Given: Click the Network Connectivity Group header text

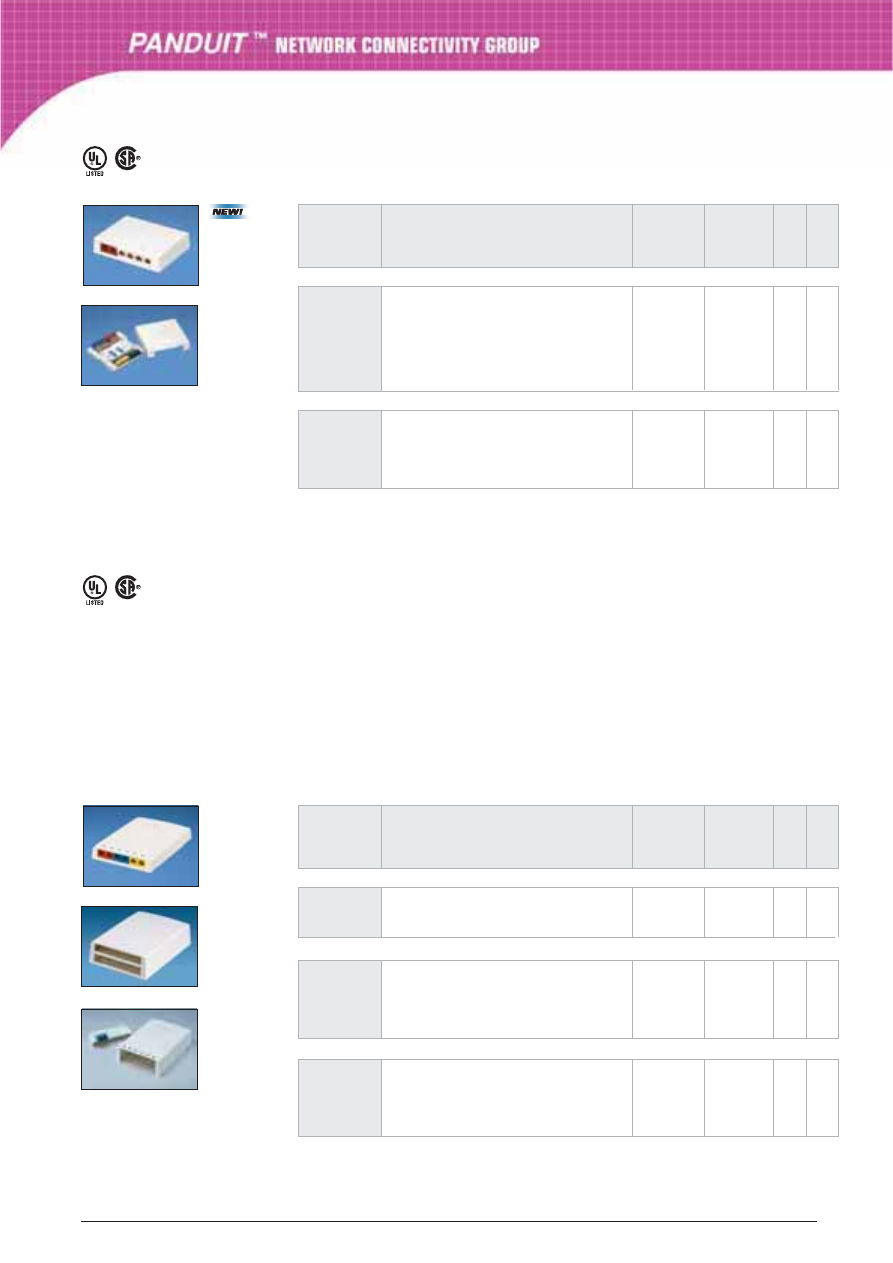Looking at the screenshot, I should pos(407,45).
